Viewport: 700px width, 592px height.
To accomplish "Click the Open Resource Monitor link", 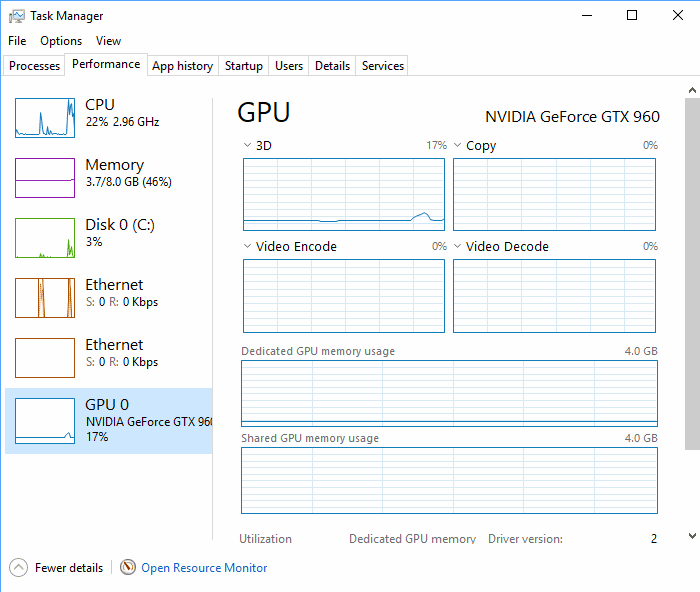I will coord(204,568).
